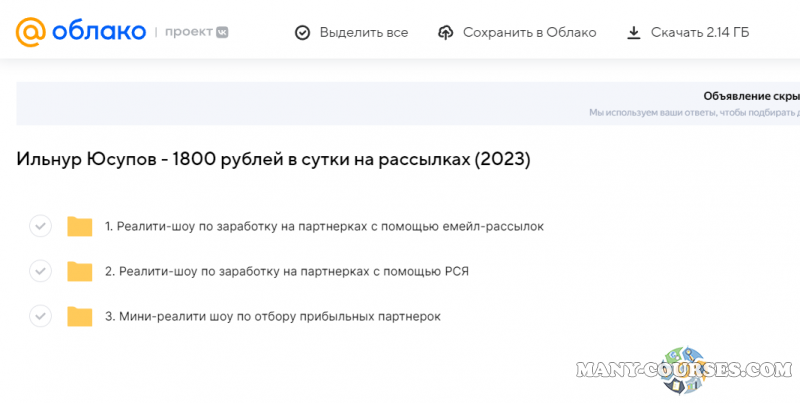Open folder icon for email newsletters reality show

click(79, 226)
